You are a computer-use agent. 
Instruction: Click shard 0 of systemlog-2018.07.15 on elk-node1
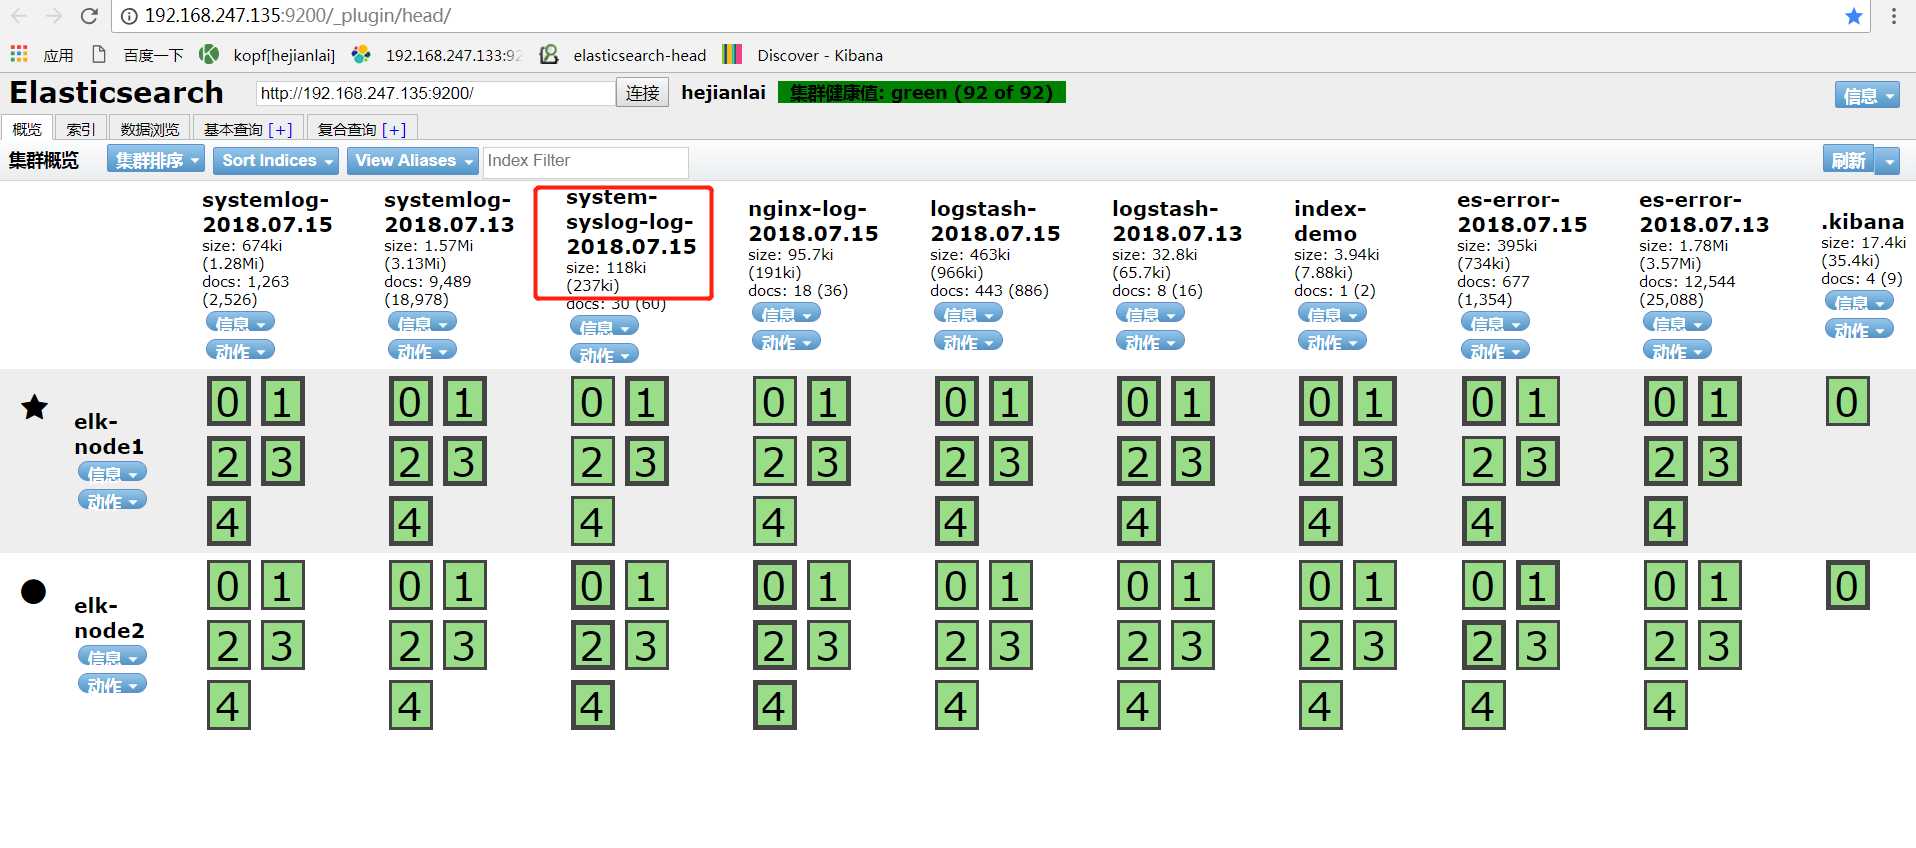point(228,402)
